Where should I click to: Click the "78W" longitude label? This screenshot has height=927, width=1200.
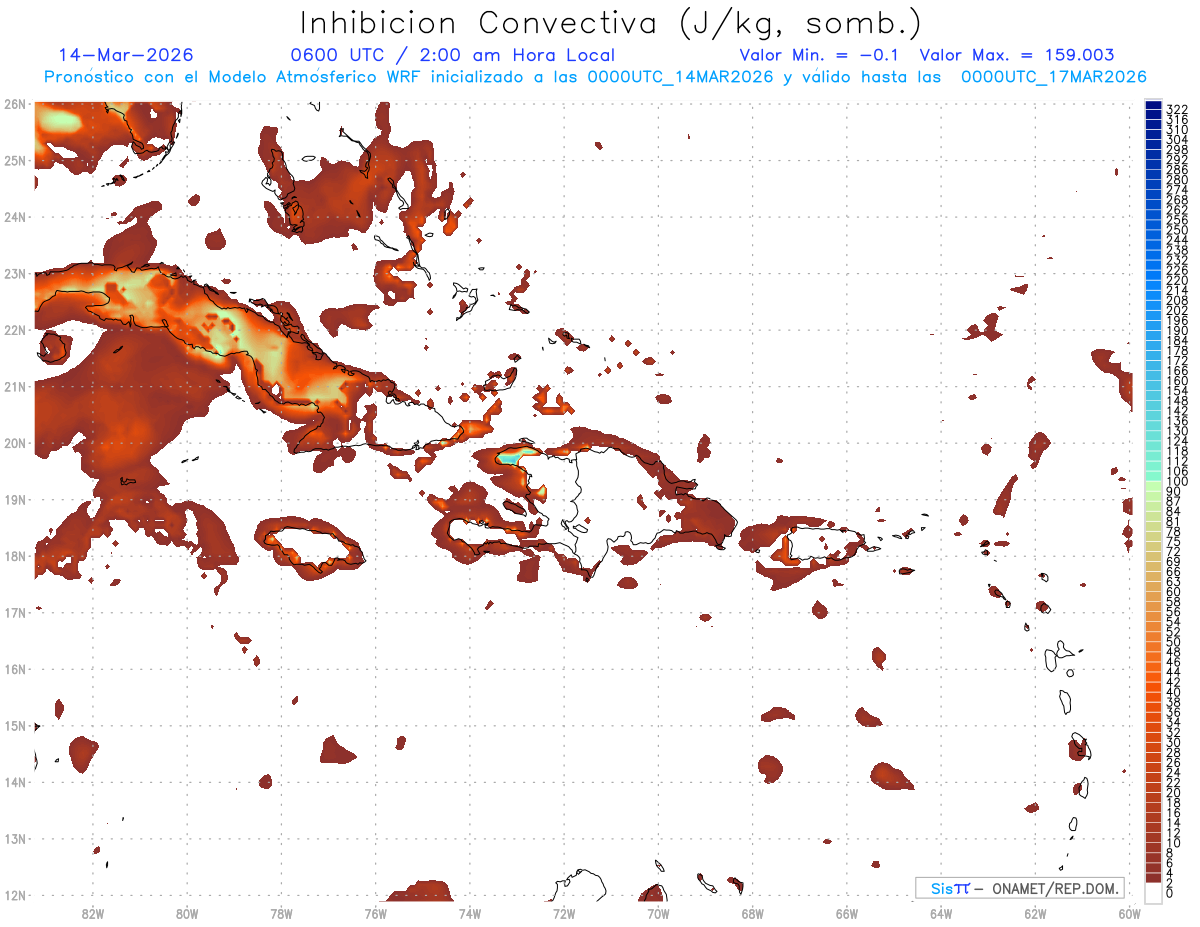point(281,913)
